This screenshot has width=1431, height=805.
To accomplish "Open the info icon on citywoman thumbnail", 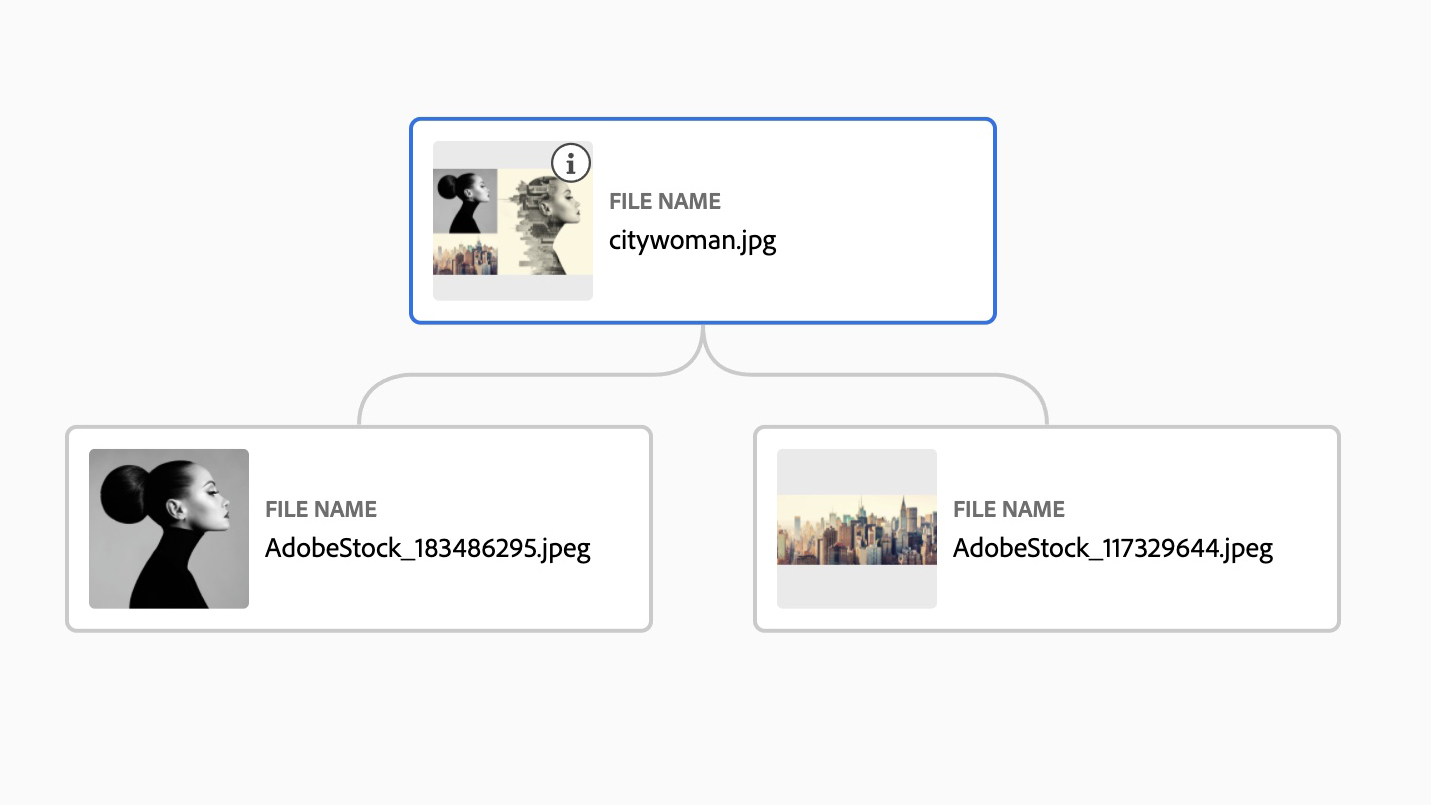I will pyautogui.click(x=571, y=163).
